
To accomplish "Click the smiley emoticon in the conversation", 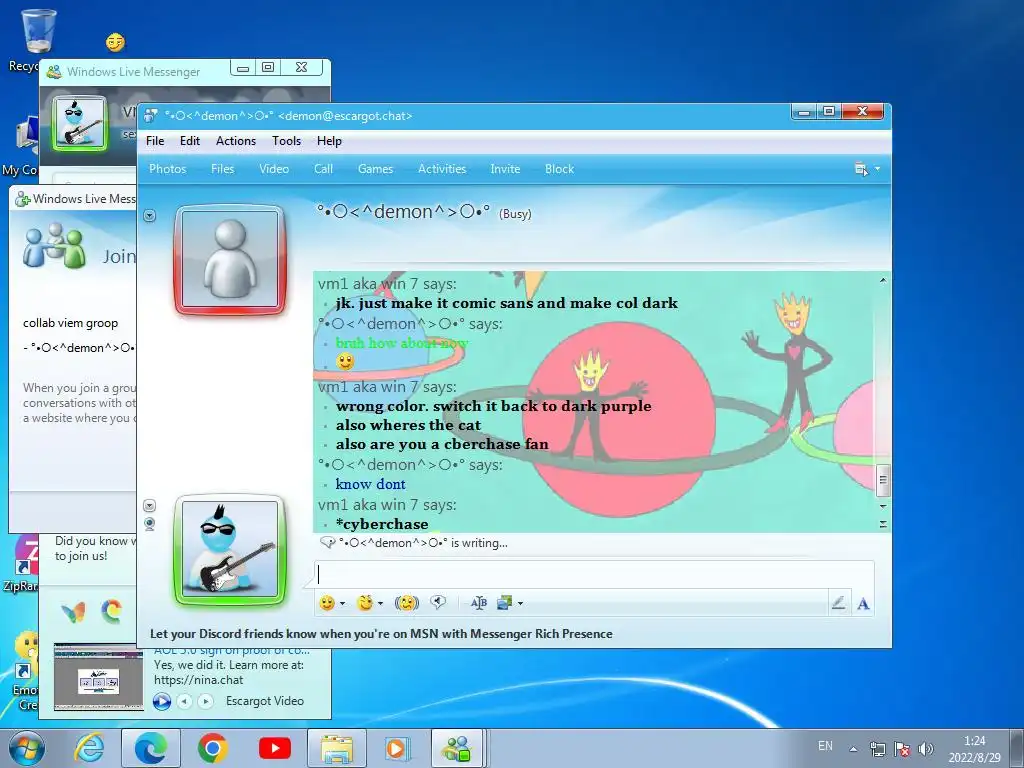I will (345, 361).
